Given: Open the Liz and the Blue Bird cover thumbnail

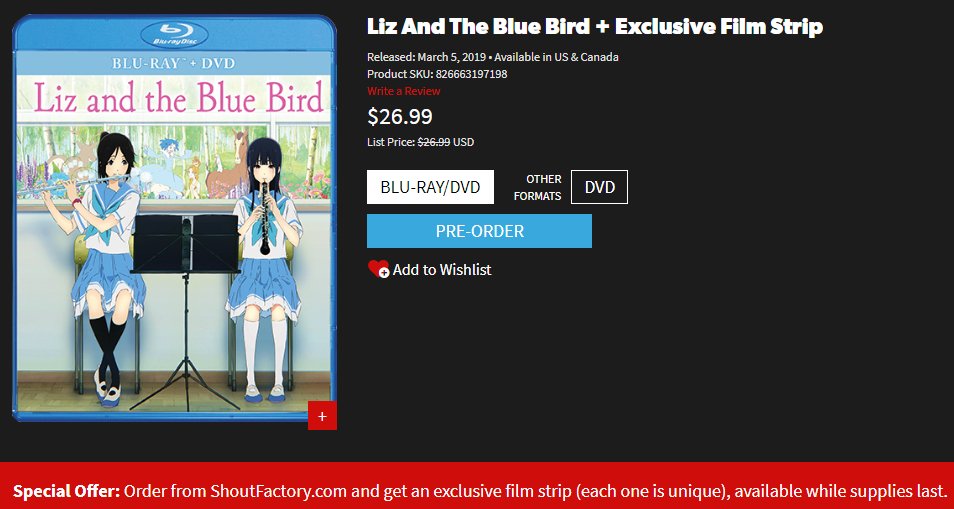Looking at the screenshot, I should [174, 218].
